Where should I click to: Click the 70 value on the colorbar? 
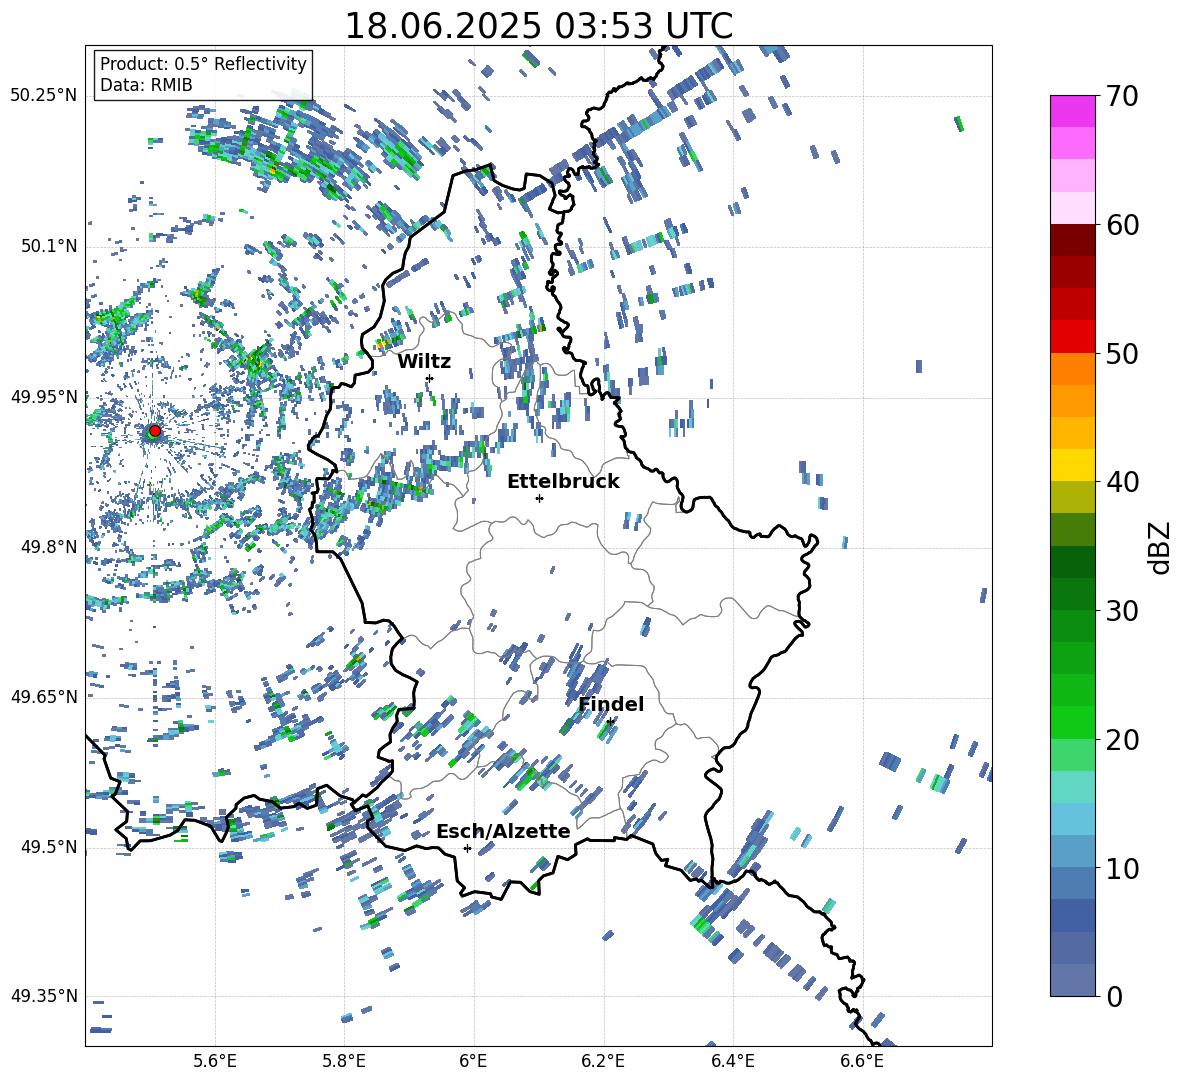[1122, 96]
